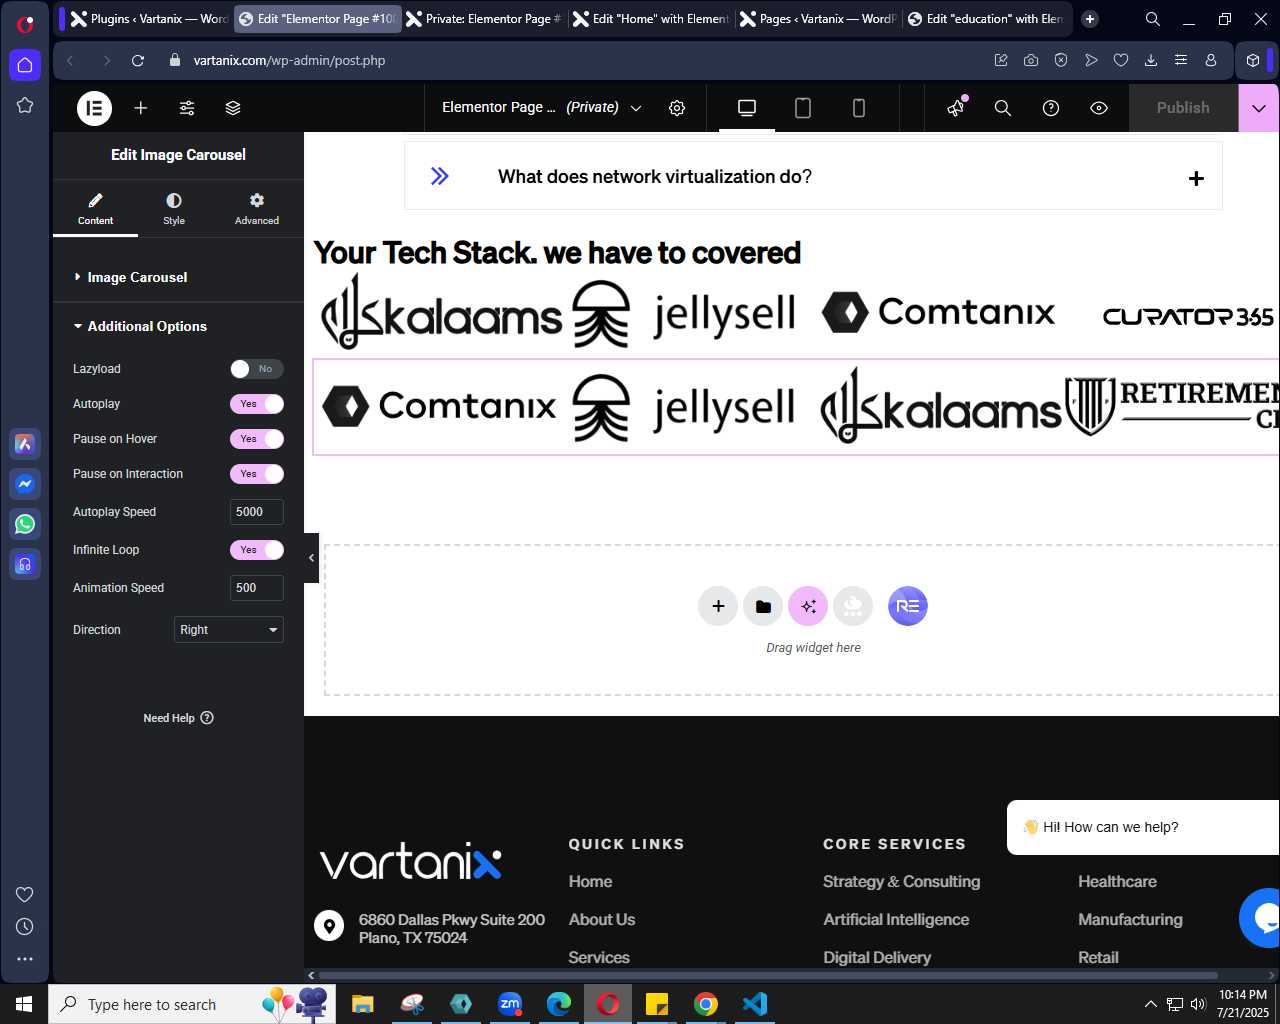Collapse the Additional Options section
This screenshot has height=1024, width=1280.
pyautogui.click(x=178, y=326)
